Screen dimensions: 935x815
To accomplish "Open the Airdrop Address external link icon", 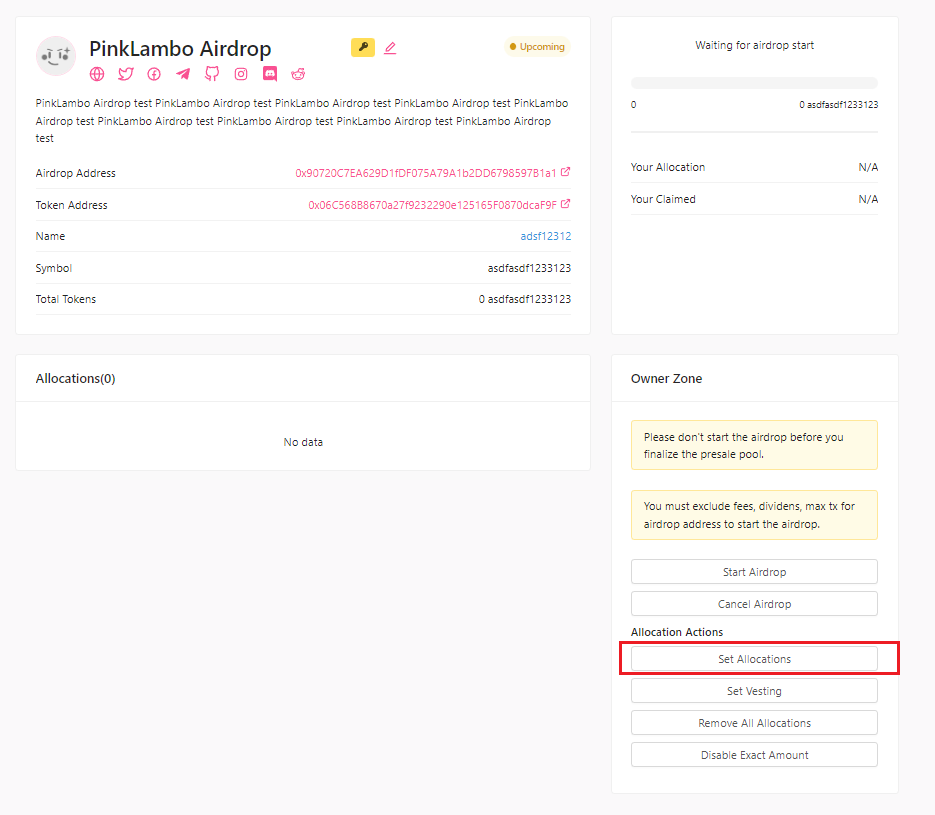I will coord(565,172).
